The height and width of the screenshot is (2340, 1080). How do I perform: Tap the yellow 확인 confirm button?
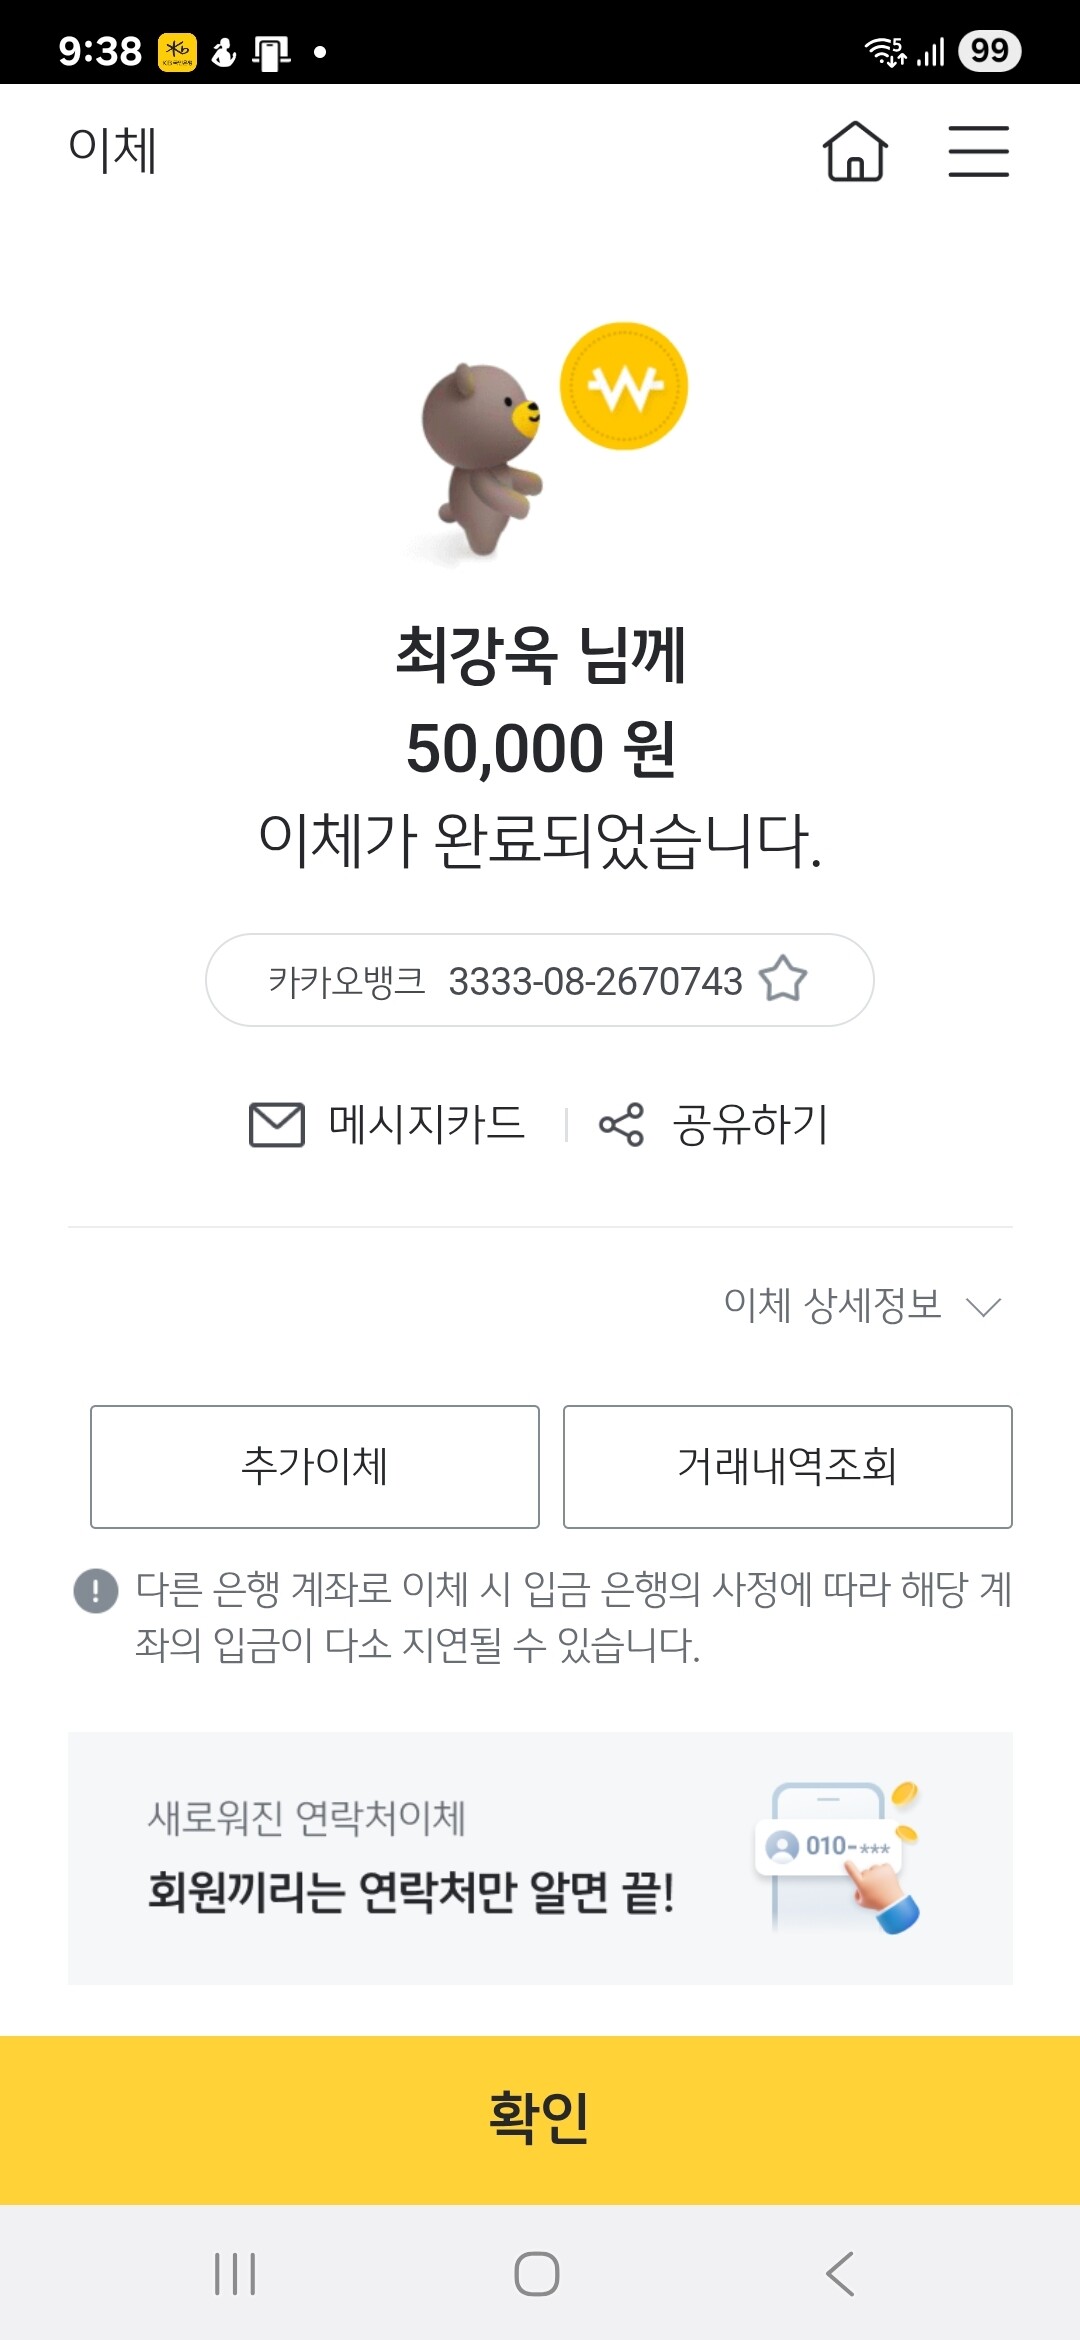pyautogui.click(x=540, y=2118)
